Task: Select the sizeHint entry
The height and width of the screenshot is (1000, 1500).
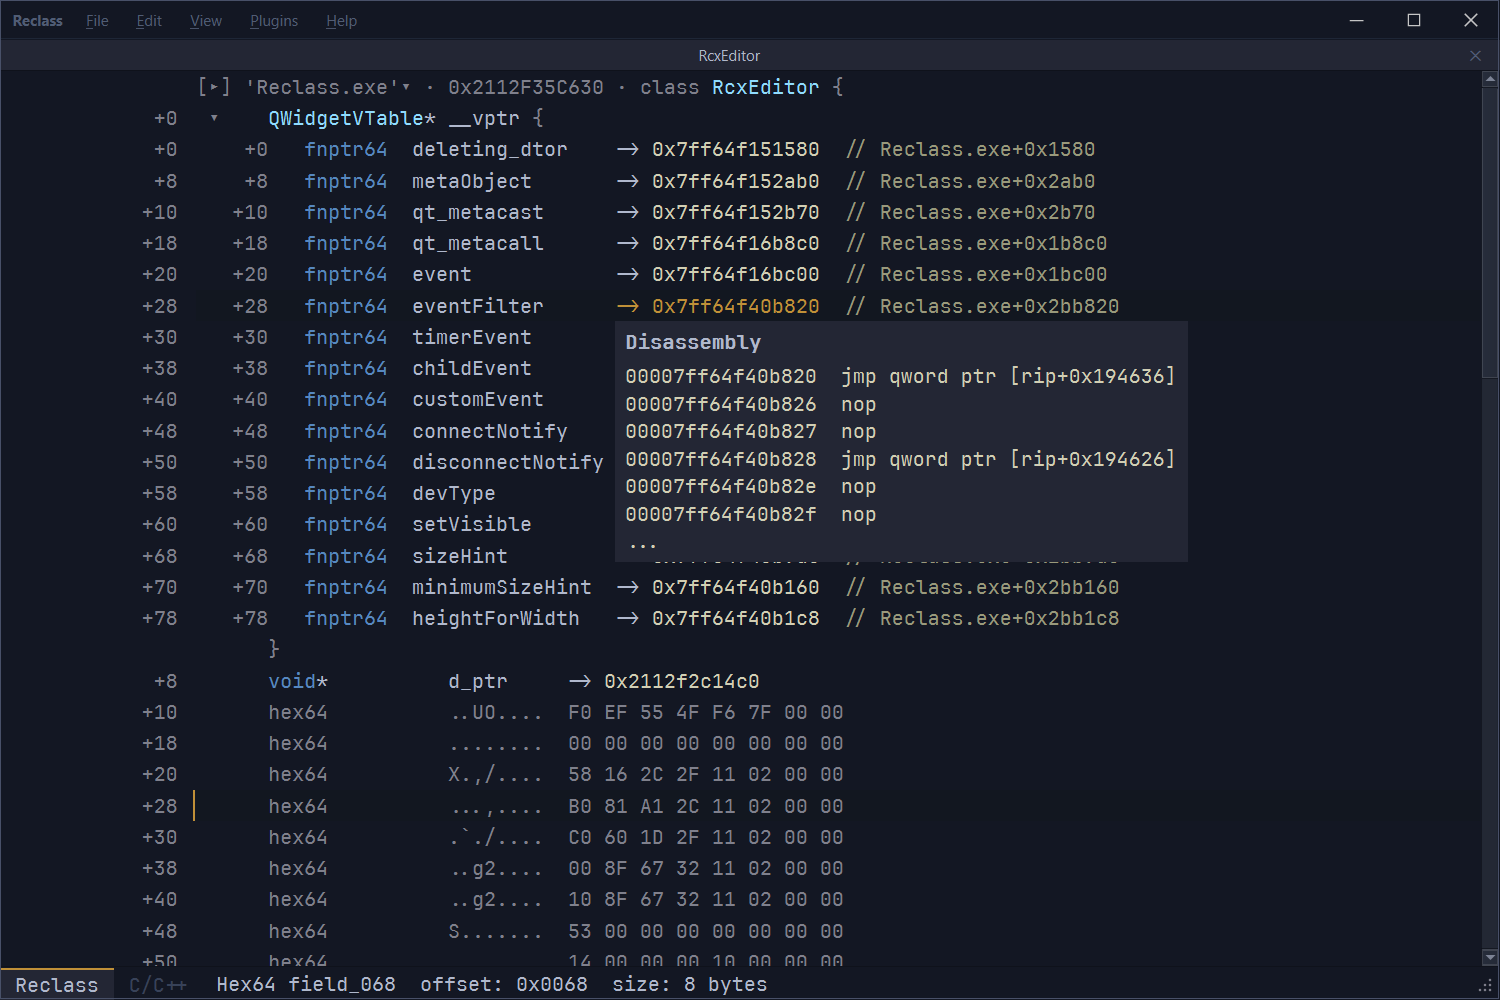Action: pos(459,557)
